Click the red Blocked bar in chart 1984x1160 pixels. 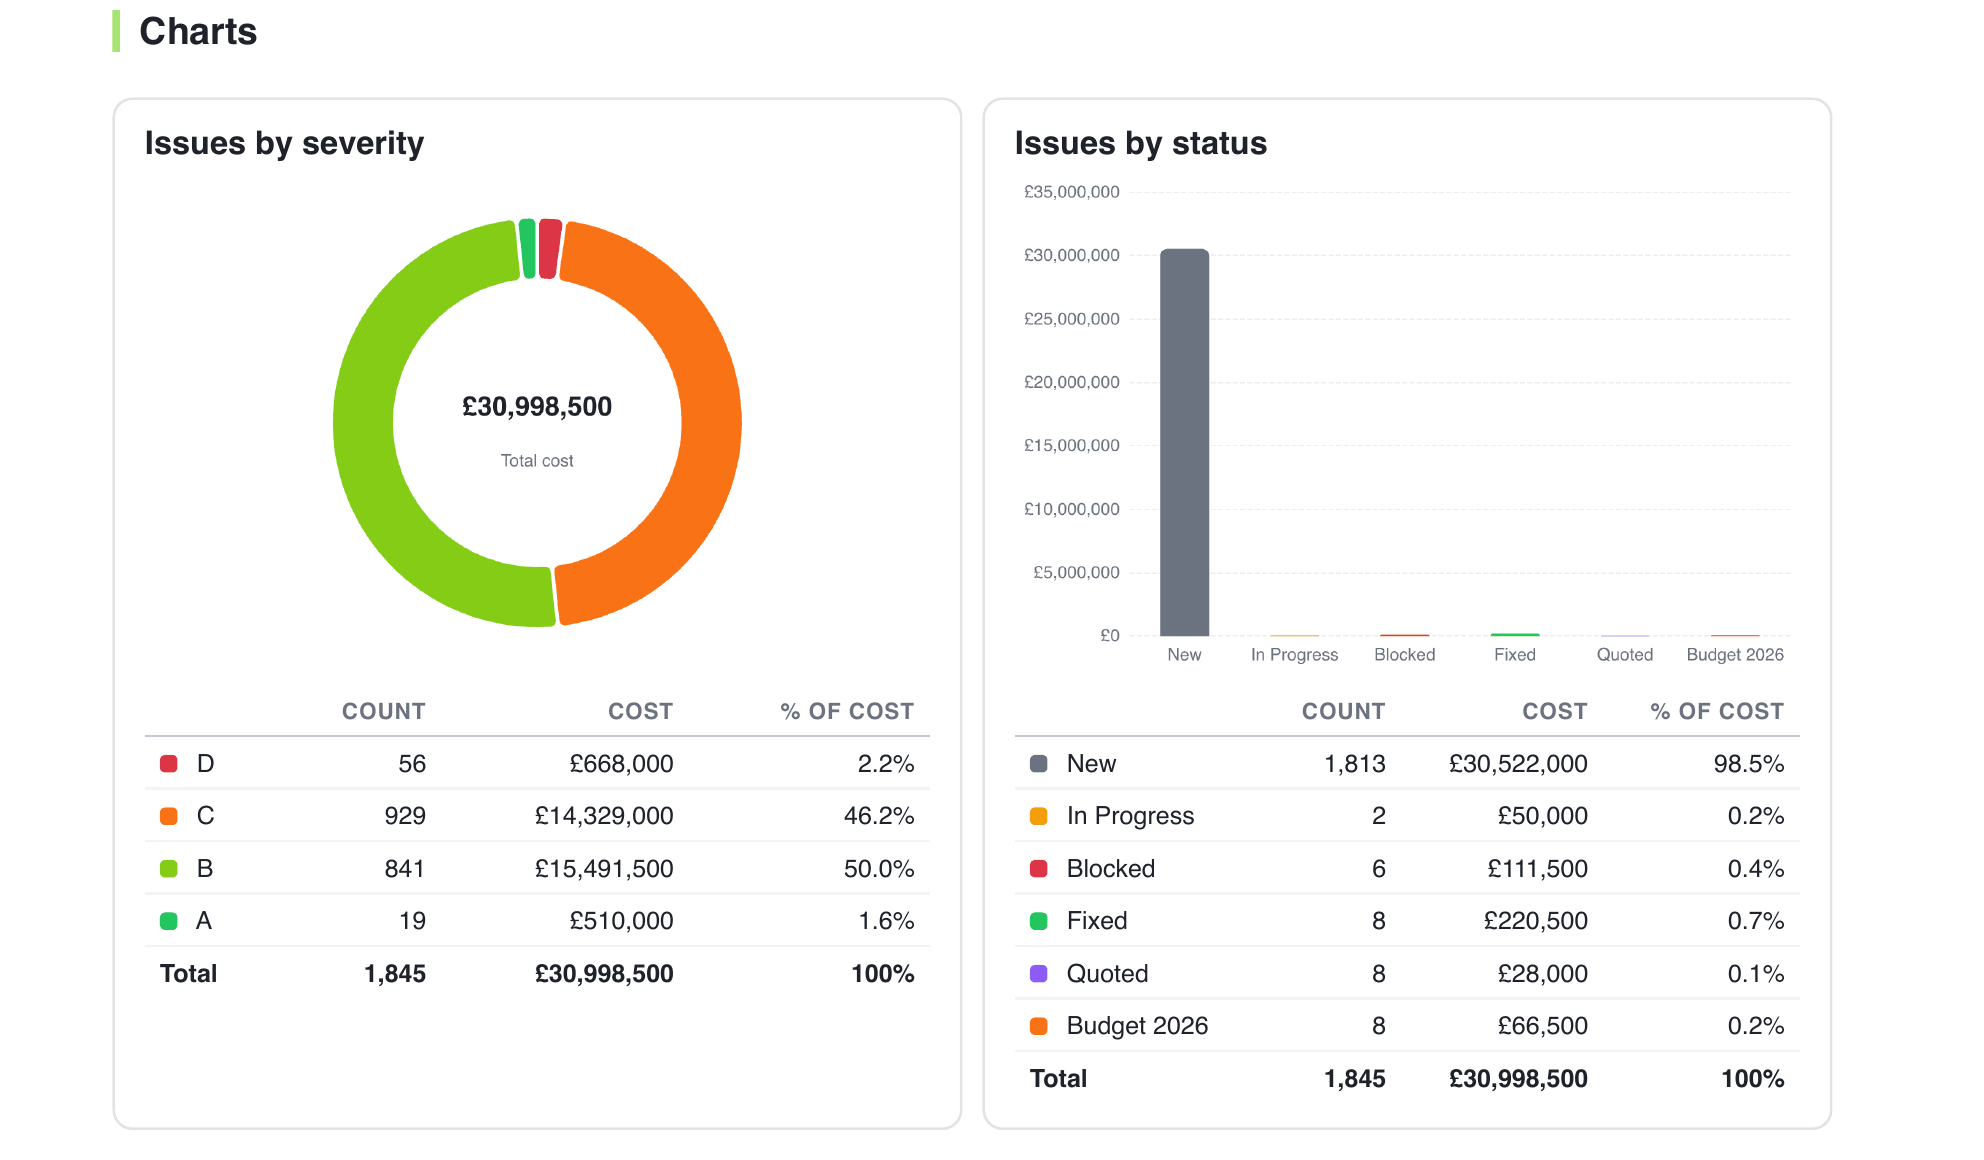[1405, 635]
